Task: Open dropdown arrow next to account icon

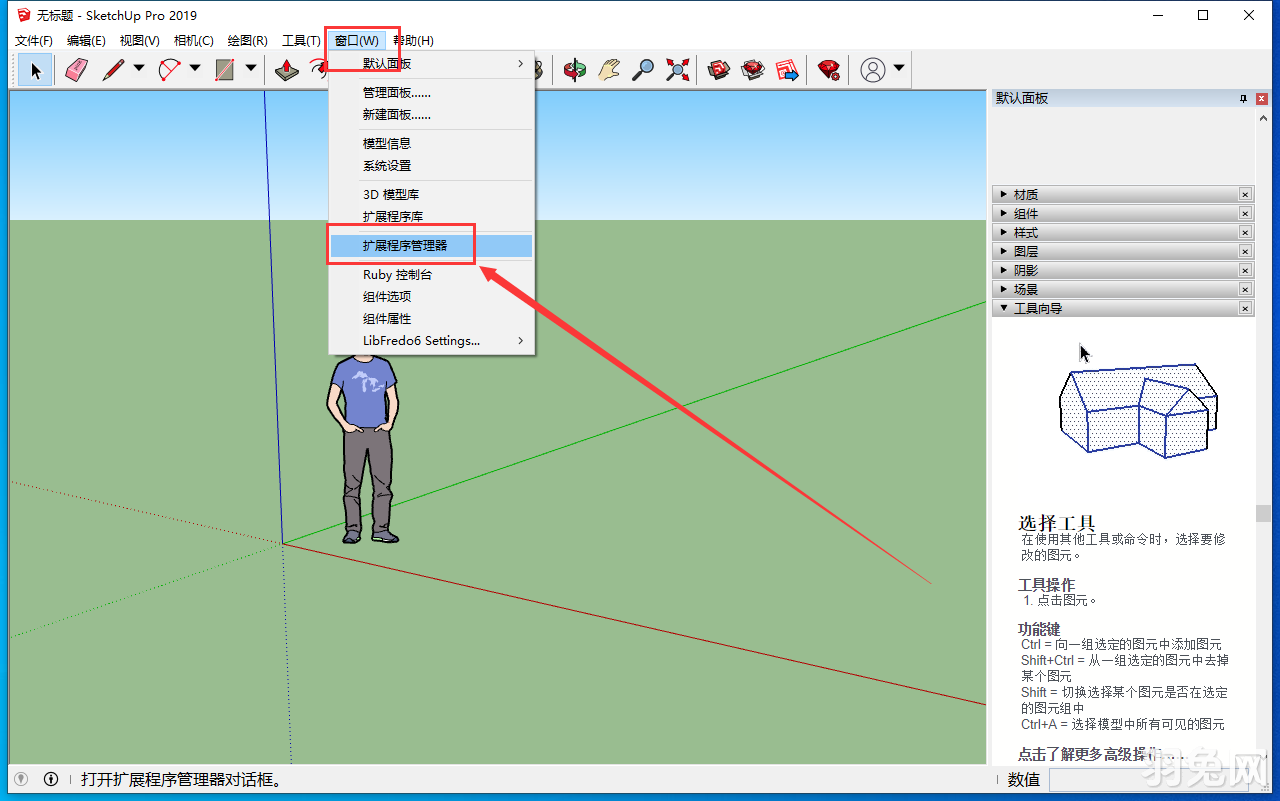Action: (899, 69)
